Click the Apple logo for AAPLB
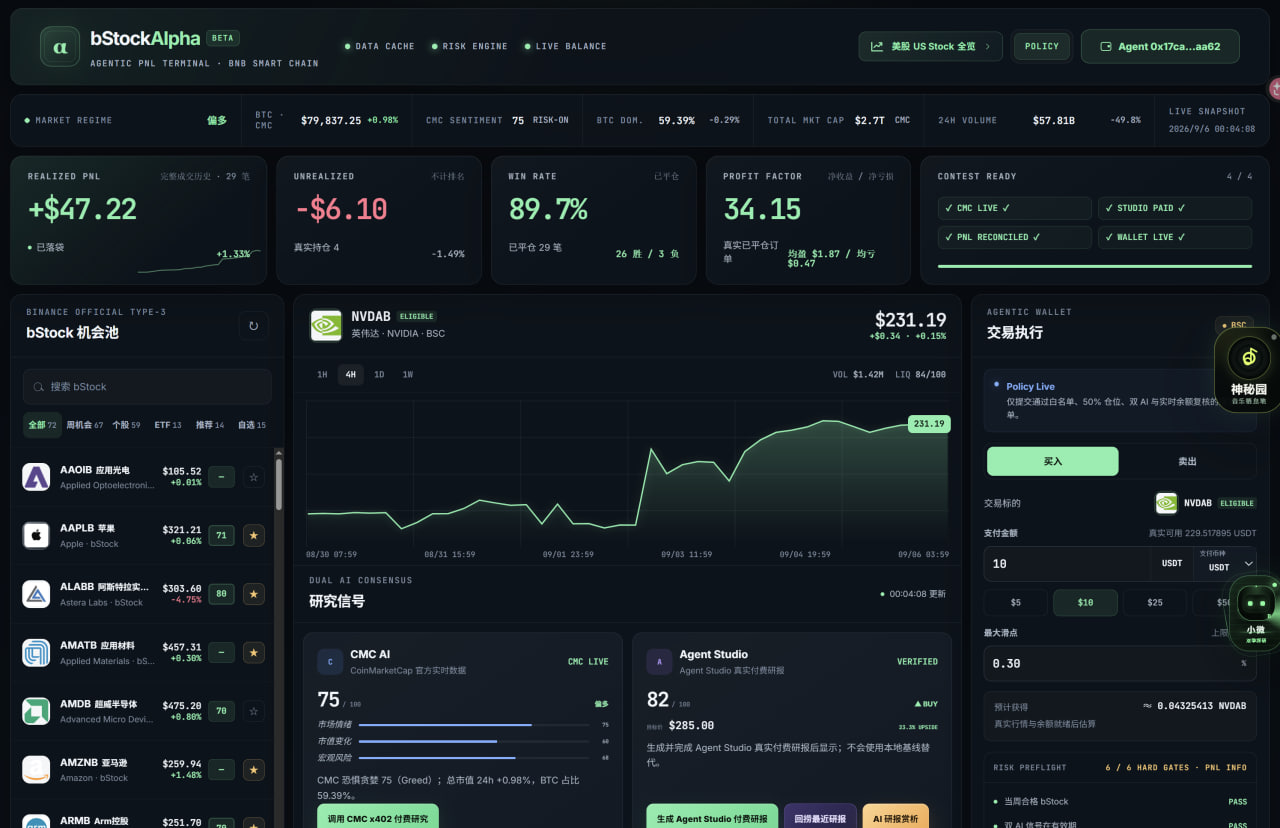 coord(36,535)
